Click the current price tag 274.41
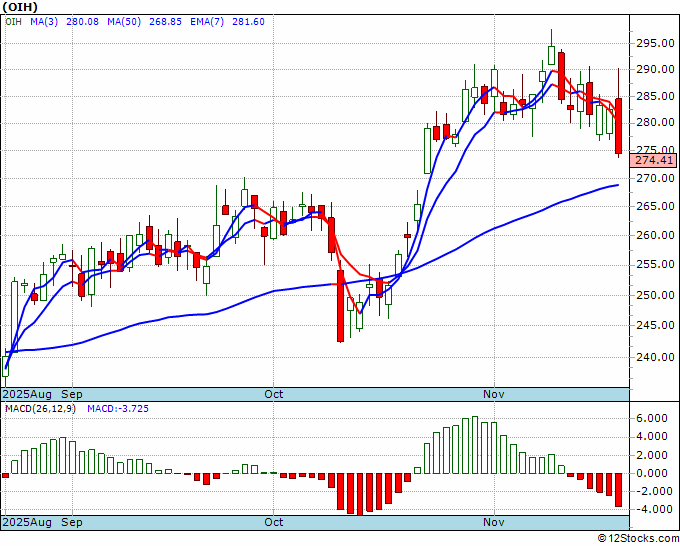Image resolution: width=680 pixels, height=546 pixels. point(654,160)
